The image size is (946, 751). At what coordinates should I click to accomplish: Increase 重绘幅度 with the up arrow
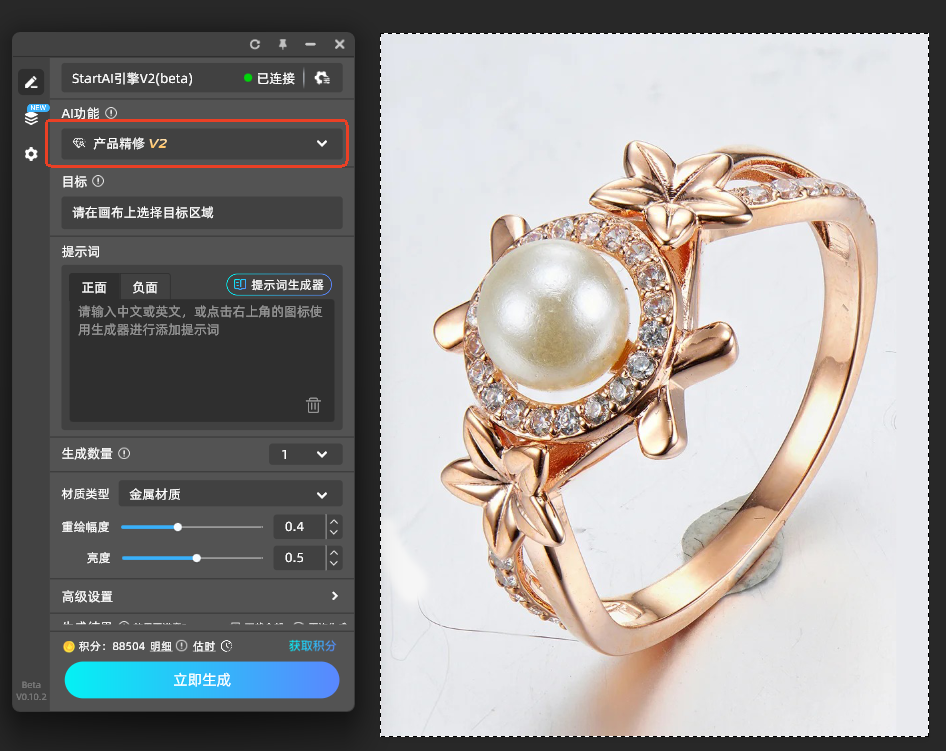click(334, 521)
